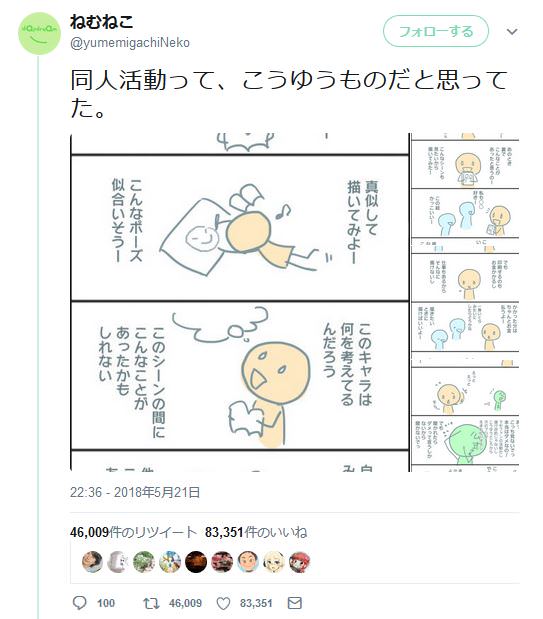Open the dark orange liker avatar

click(x=196, y=562)
